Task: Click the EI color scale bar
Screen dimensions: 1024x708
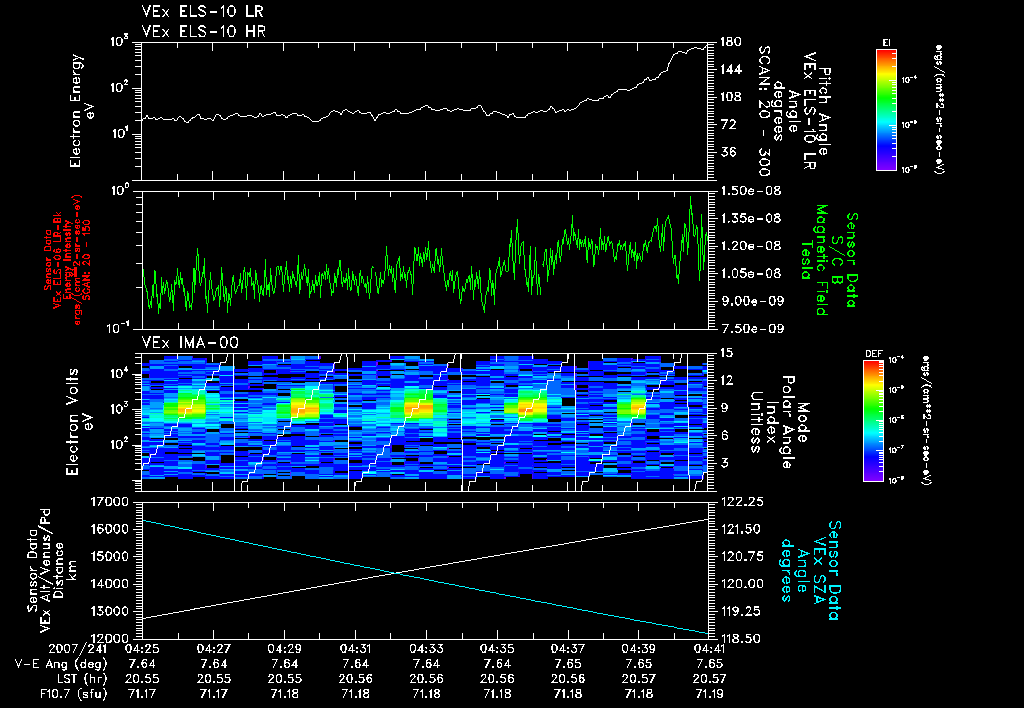Action: pyautogui.click(x=886, y=109)
